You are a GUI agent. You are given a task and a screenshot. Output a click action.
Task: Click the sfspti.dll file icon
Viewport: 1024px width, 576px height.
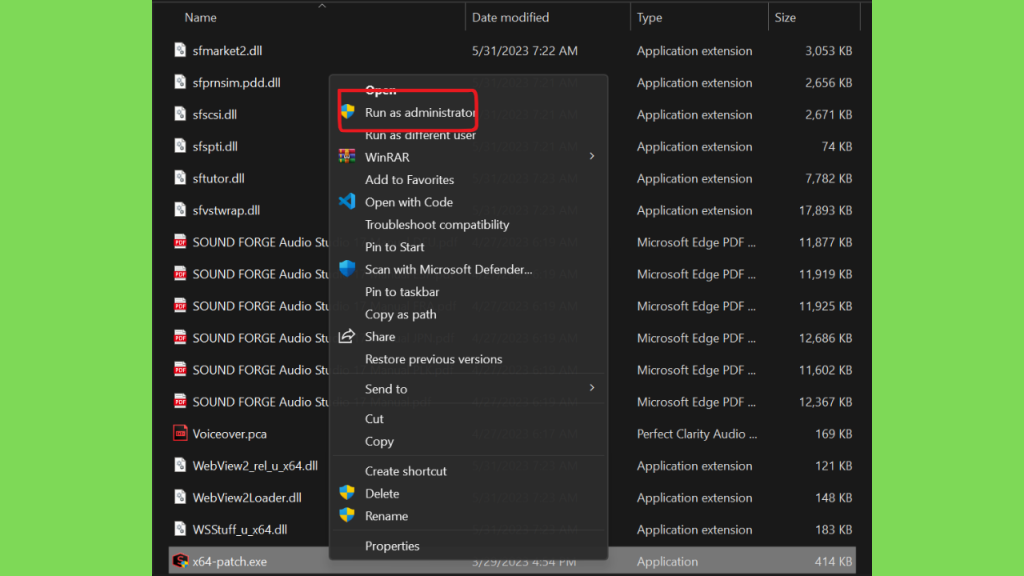pyautogui.click(x=180, y=146)
